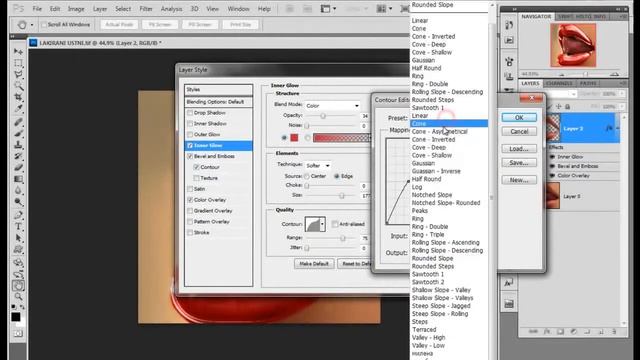This screenshot has height=360, width=640.
Task: Open the Analysis menu
Action: [x=171, y=9]
